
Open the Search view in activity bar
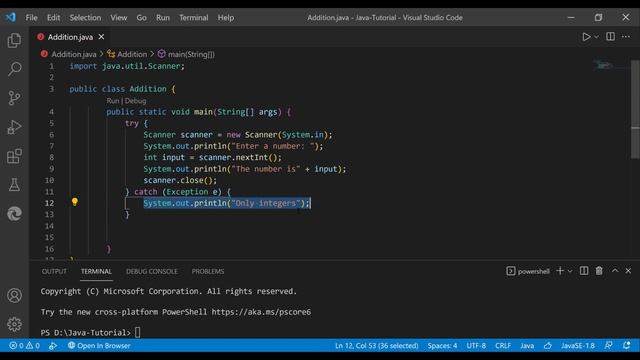[x=14, y=69]
